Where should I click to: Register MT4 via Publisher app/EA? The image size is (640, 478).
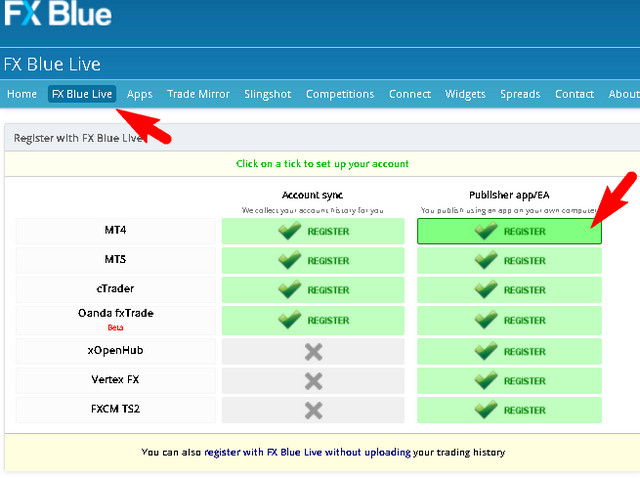(x=509, y=231)
